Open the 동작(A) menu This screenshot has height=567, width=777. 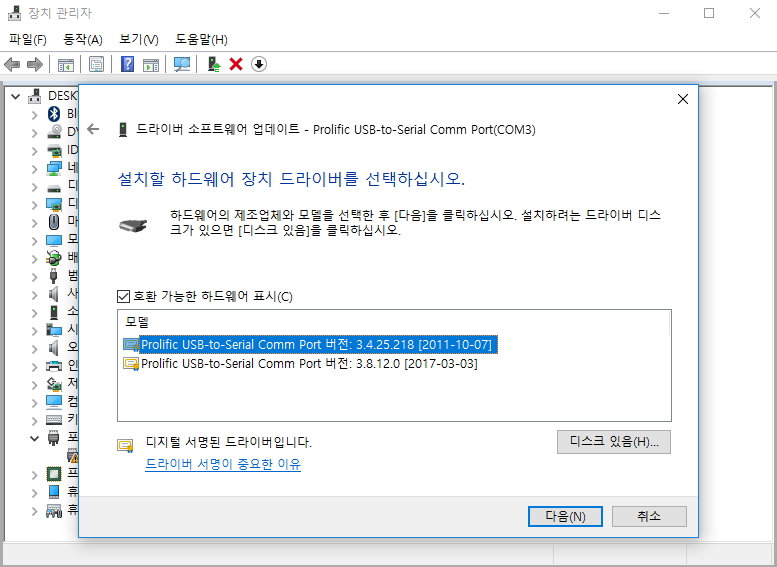[83, 39]
